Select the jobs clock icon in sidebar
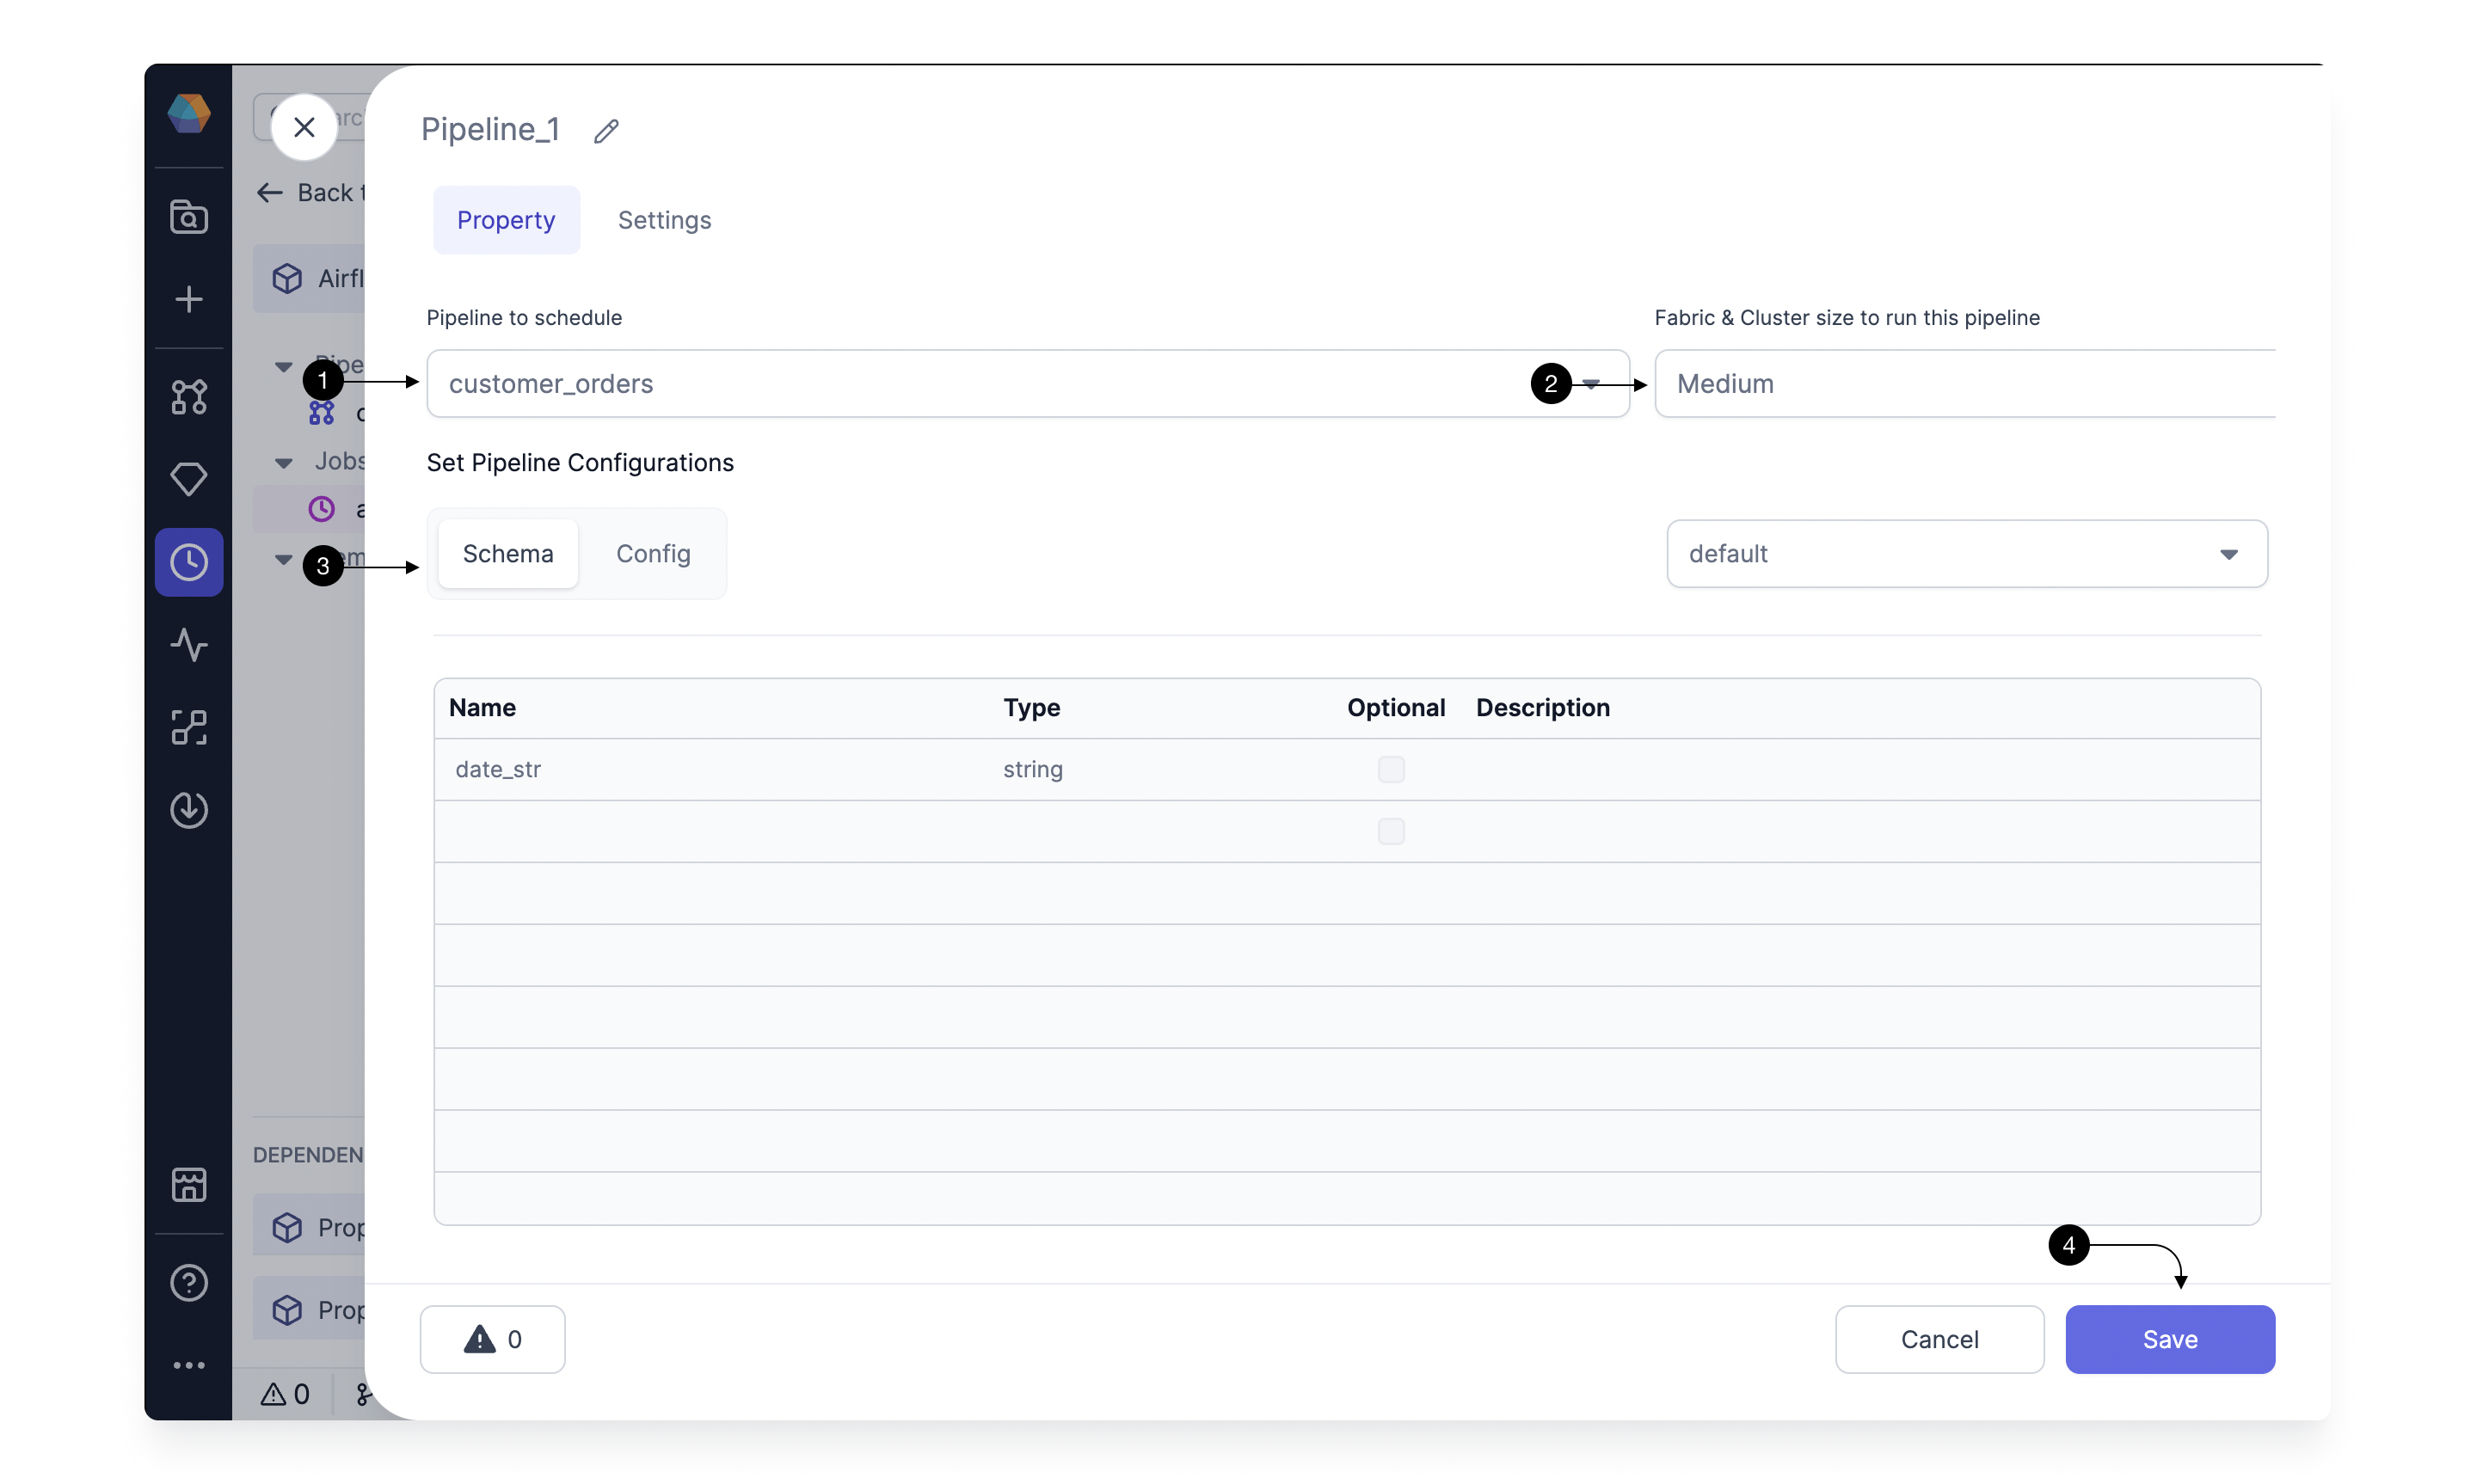Image resolution: width=2477 pixels, height=1484 pixels. (x=188, y=562)
